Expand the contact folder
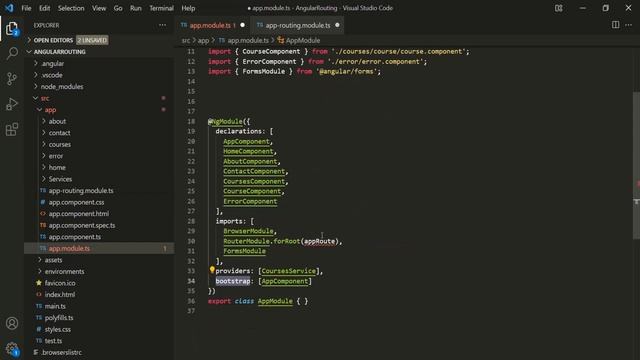This screenshot has height=360, width=640. pos(60,133)
